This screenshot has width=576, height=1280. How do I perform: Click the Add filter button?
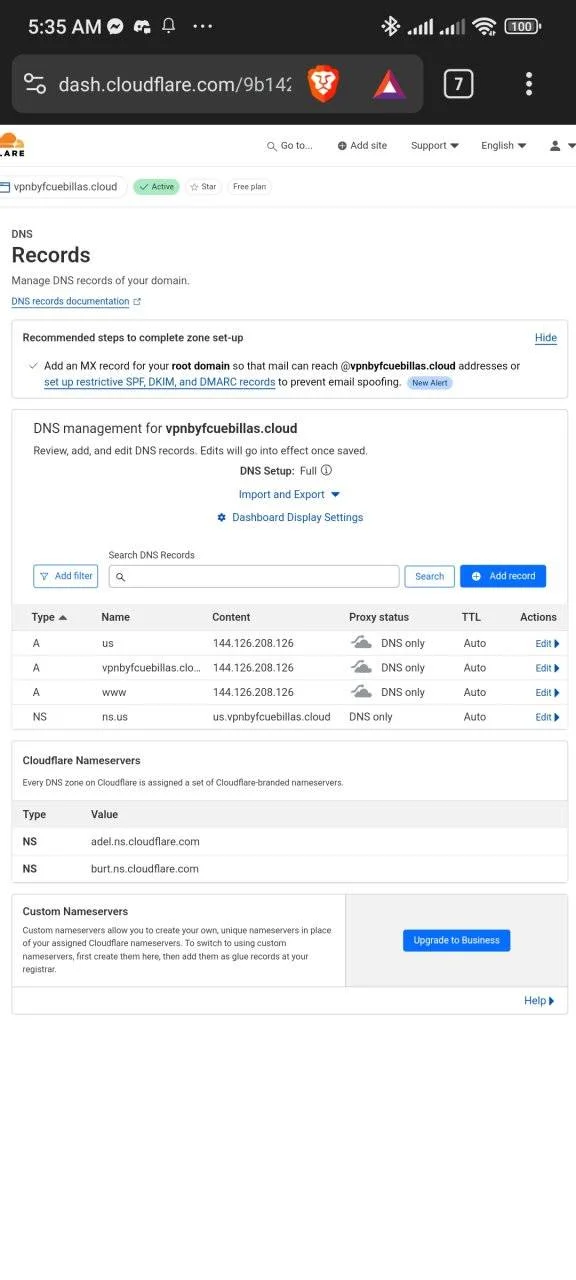[x=66, y=576]
